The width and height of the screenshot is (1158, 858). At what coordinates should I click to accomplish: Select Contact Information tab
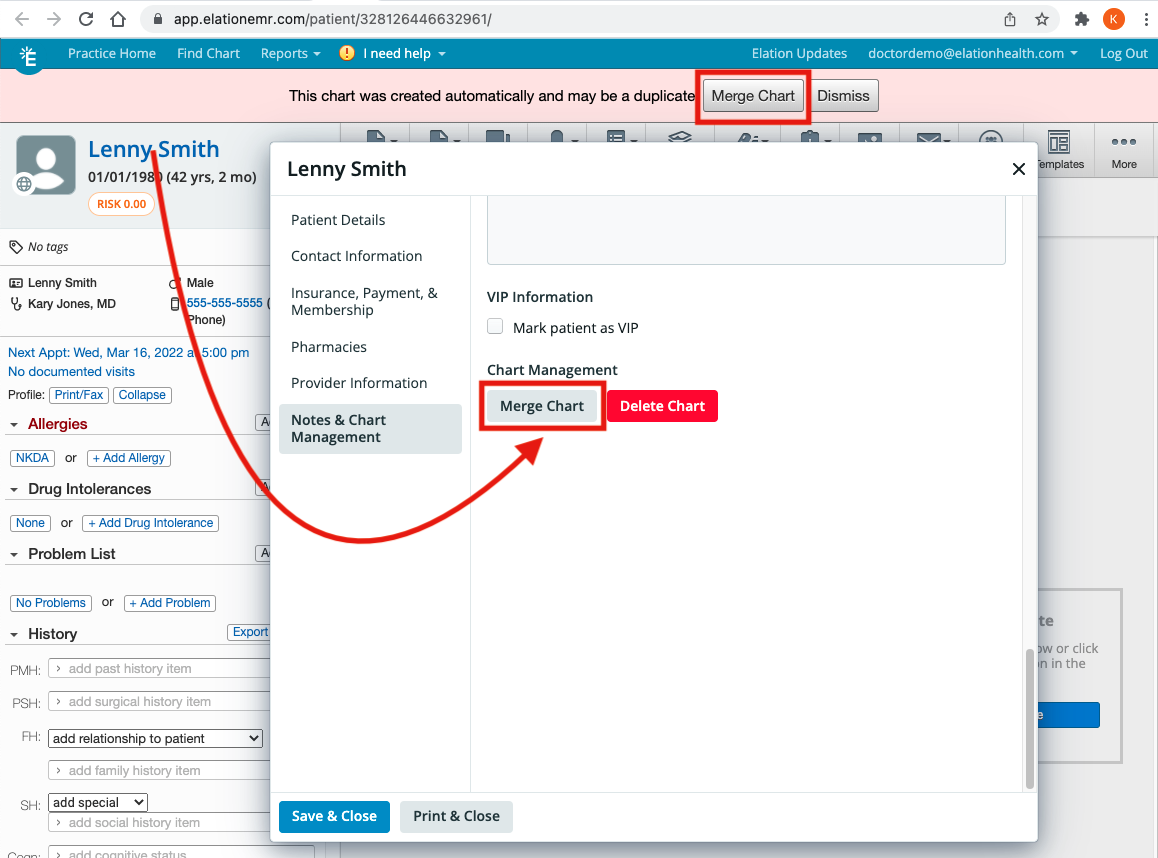[356, 256]
